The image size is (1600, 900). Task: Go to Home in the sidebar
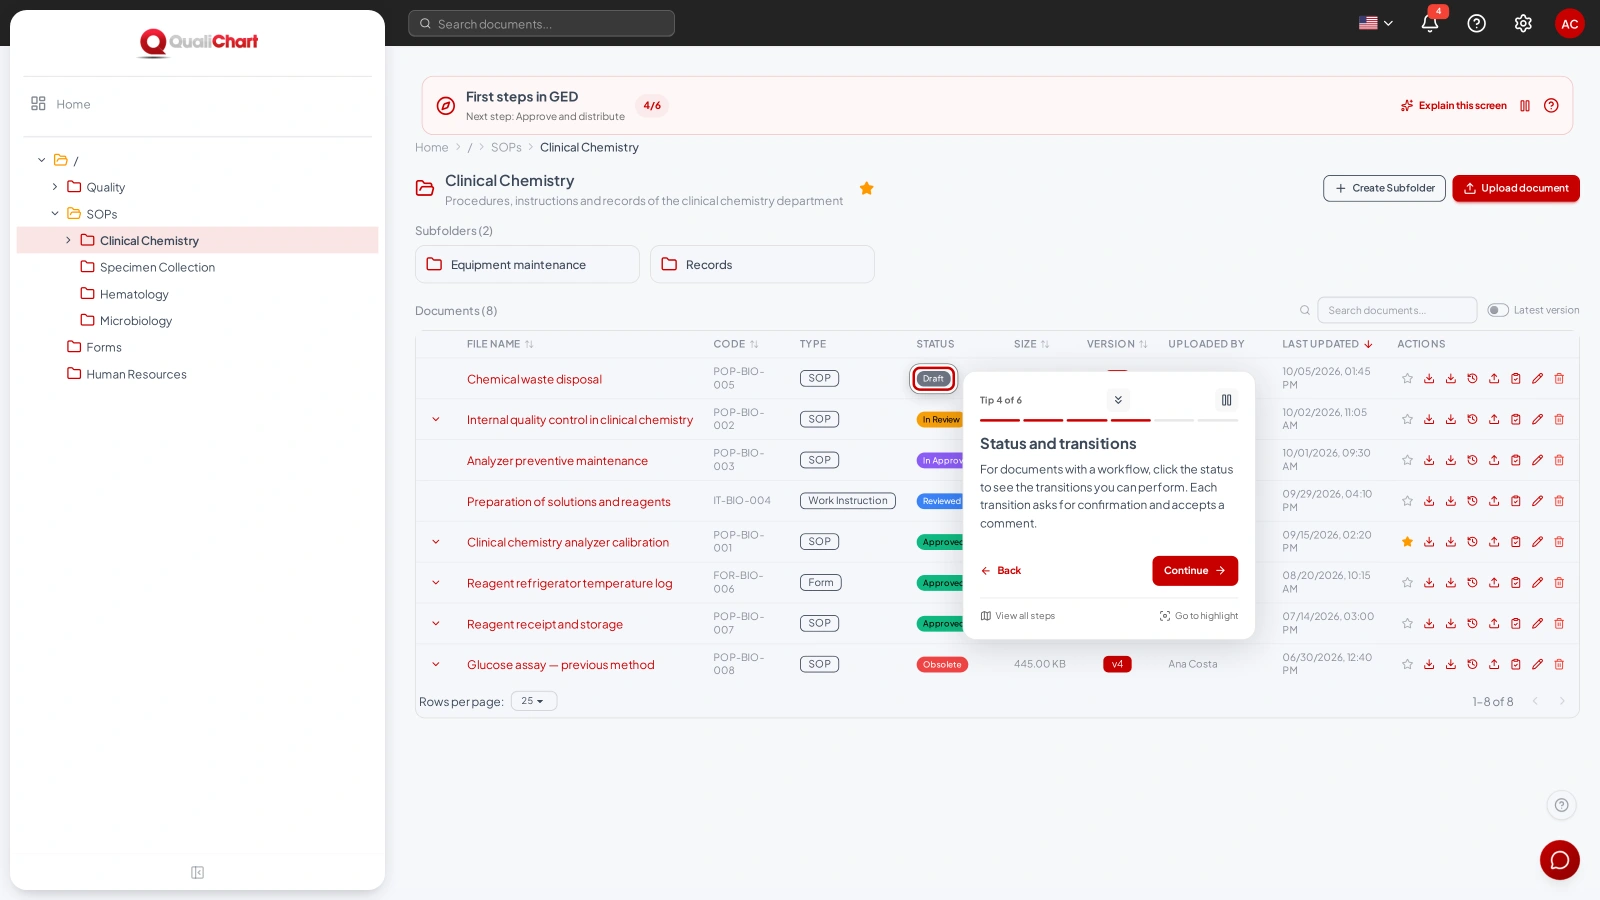click(73, 104)
